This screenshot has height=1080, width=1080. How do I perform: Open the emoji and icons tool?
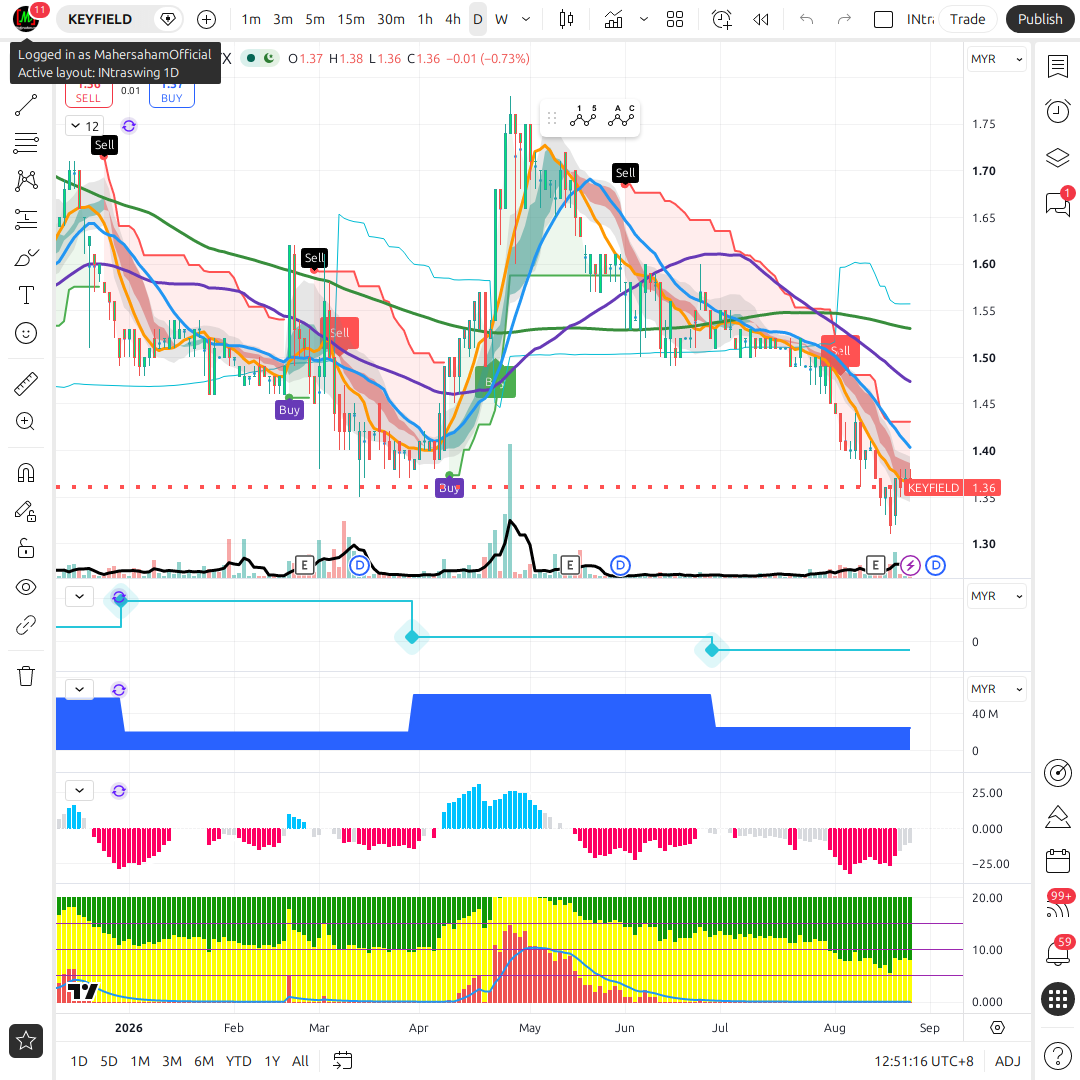click(25, 333)
